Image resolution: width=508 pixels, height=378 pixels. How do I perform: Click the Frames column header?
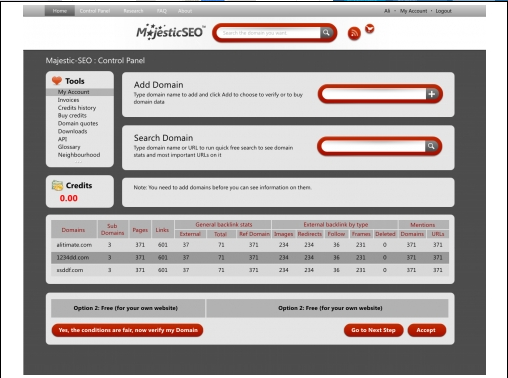(361, 234)
